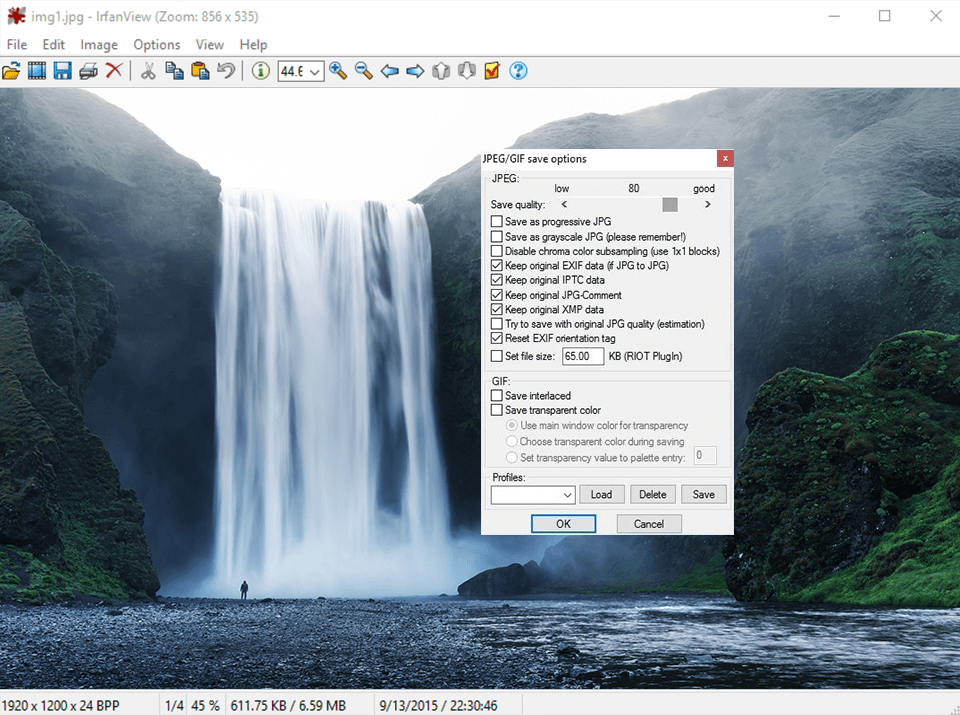The width and height of the screenshot is (960, 715).
Task: Enable Save as progressive JPG checkbox
Action: pos(497,222)
